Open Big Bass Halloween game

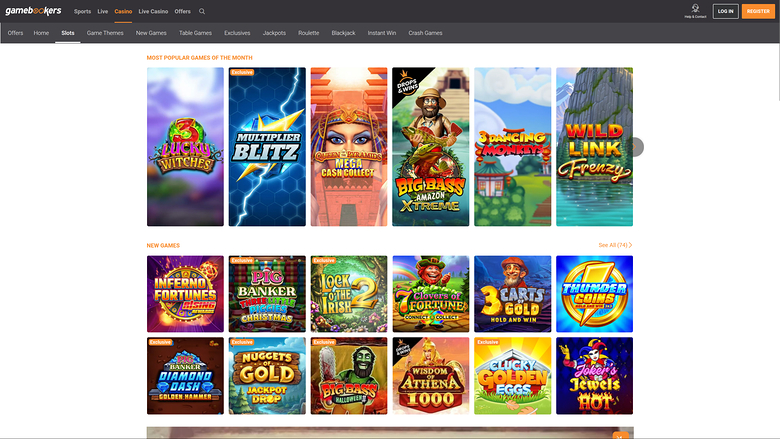349,376
